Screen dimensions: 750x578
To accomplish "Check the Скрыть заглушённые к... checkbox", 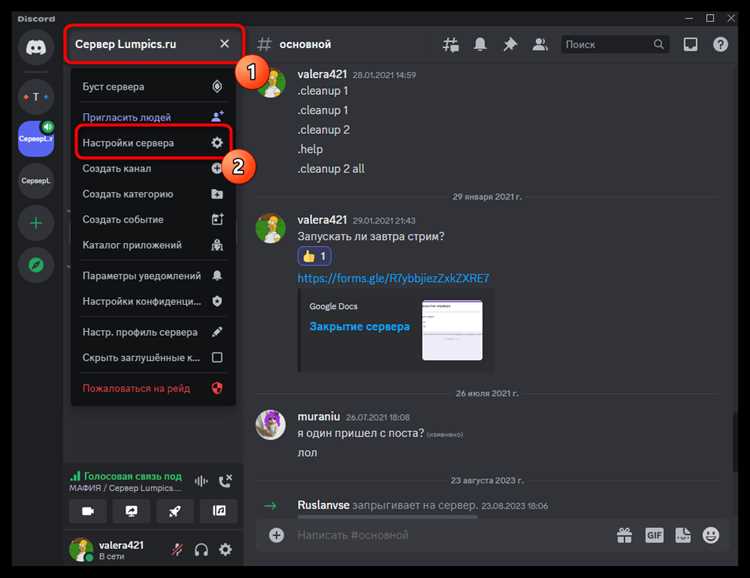I will tap(217, 357).
